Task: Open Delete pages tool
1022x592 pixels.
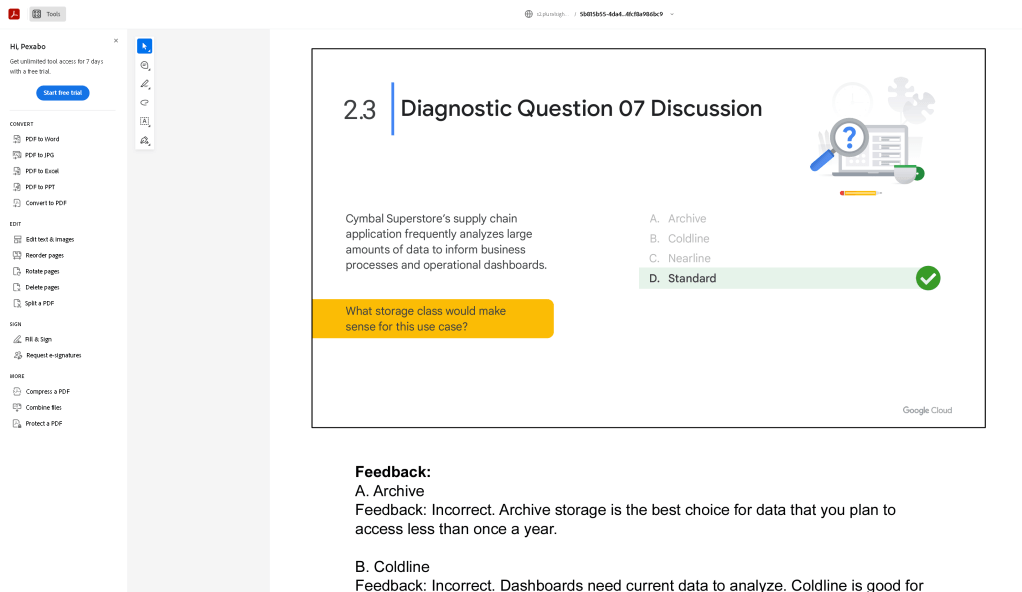Action: pyautogui.click(x=42, y=288)
